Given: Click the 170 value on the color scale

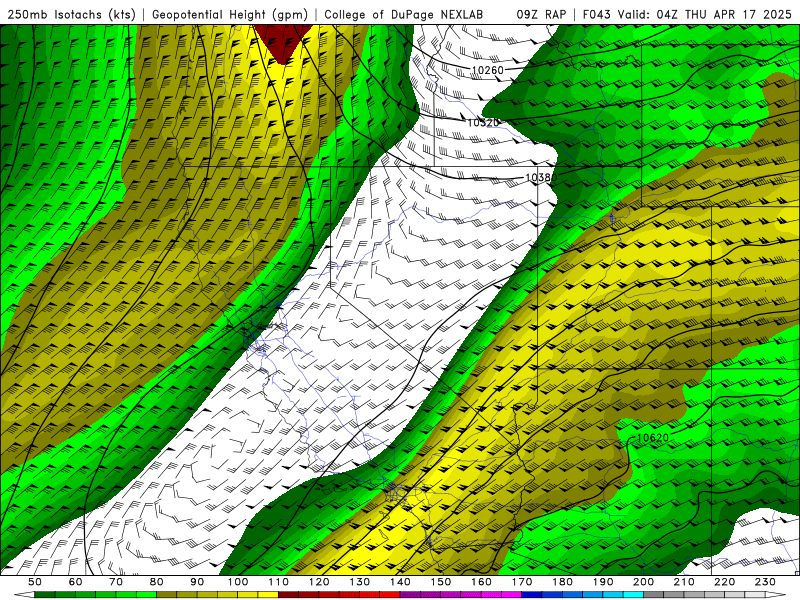Looking at the screenshot, I should tap(521, 582).
